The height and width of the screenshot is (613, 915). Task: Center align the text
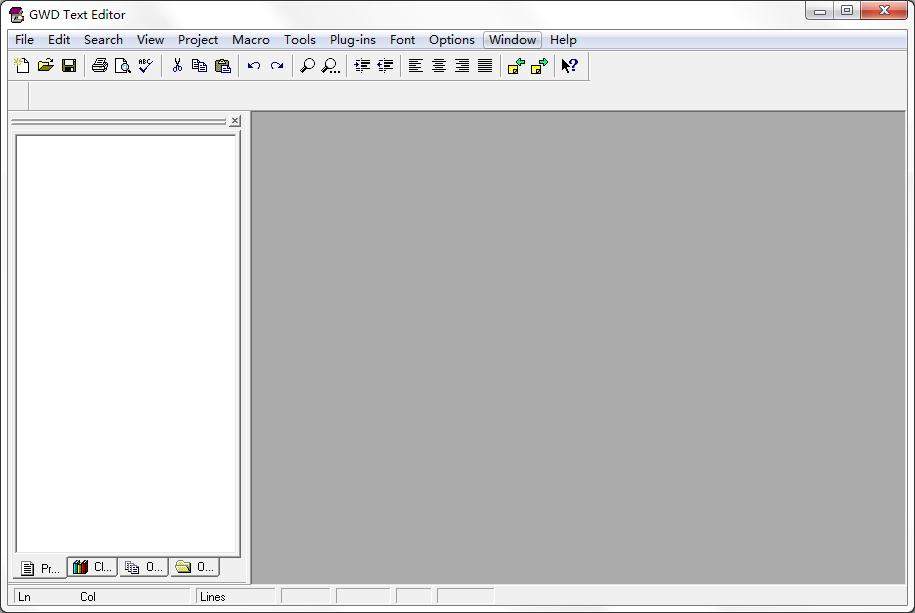coord(438,65)
